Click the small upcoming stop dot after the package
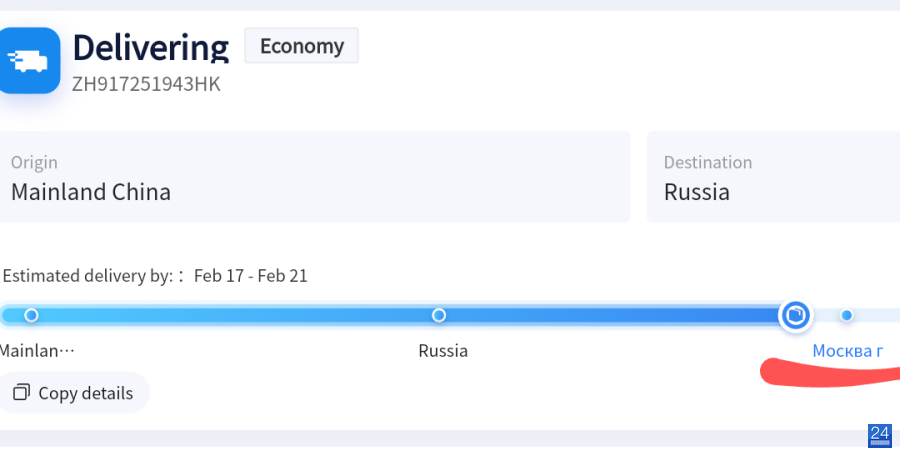Viewport: 900px width, 456px height. click(x=846, y=315)
